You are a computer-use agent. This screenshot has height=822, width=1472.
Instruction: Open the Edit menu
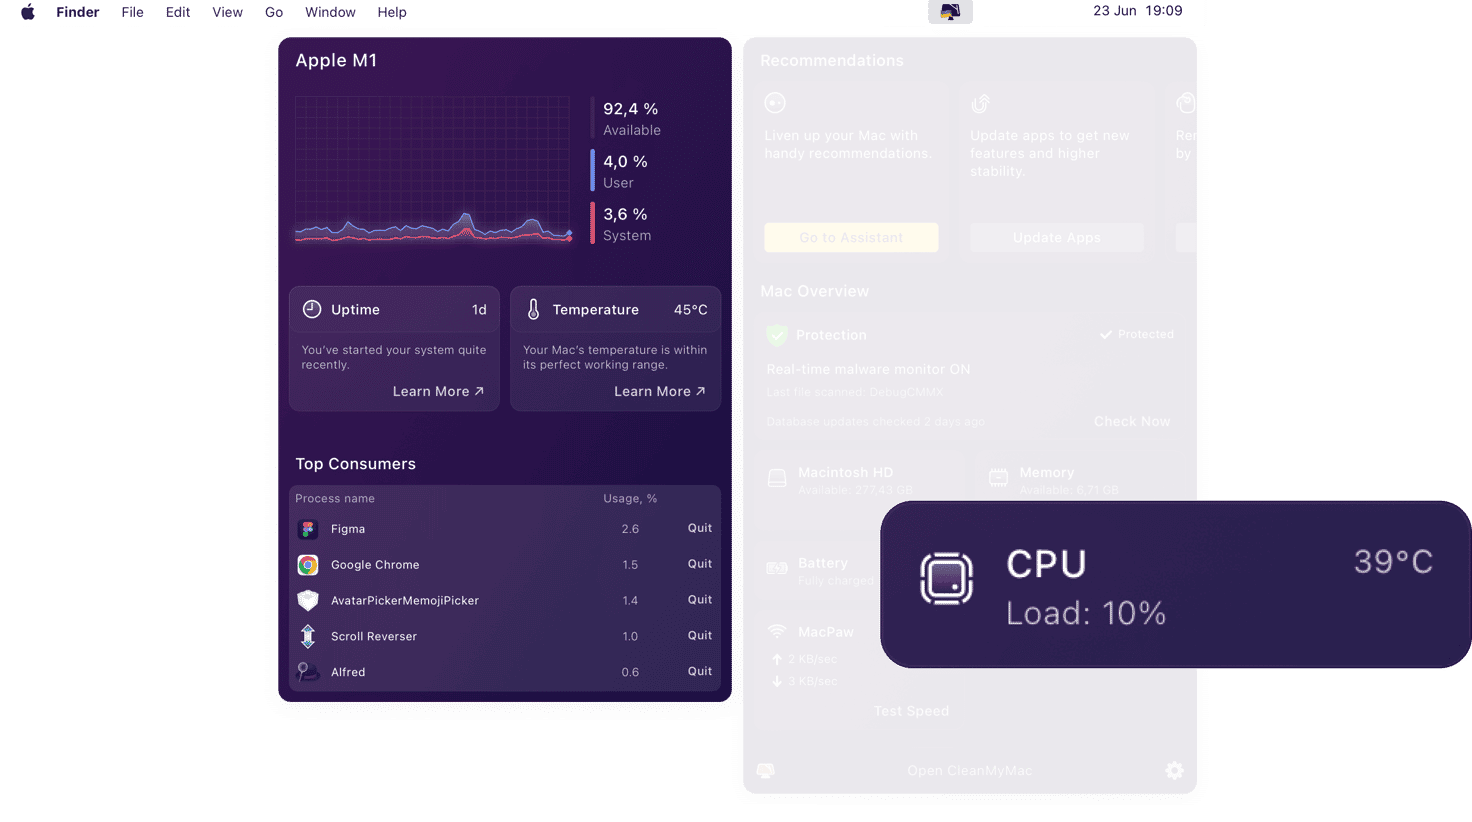point(178,12)
